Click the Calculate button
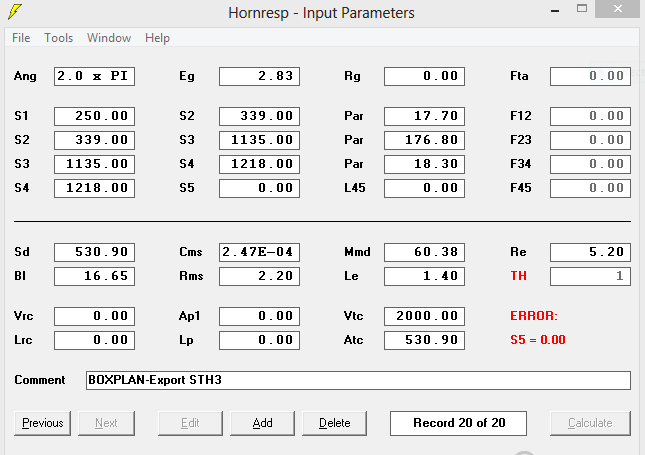 (x=590, y=423)
